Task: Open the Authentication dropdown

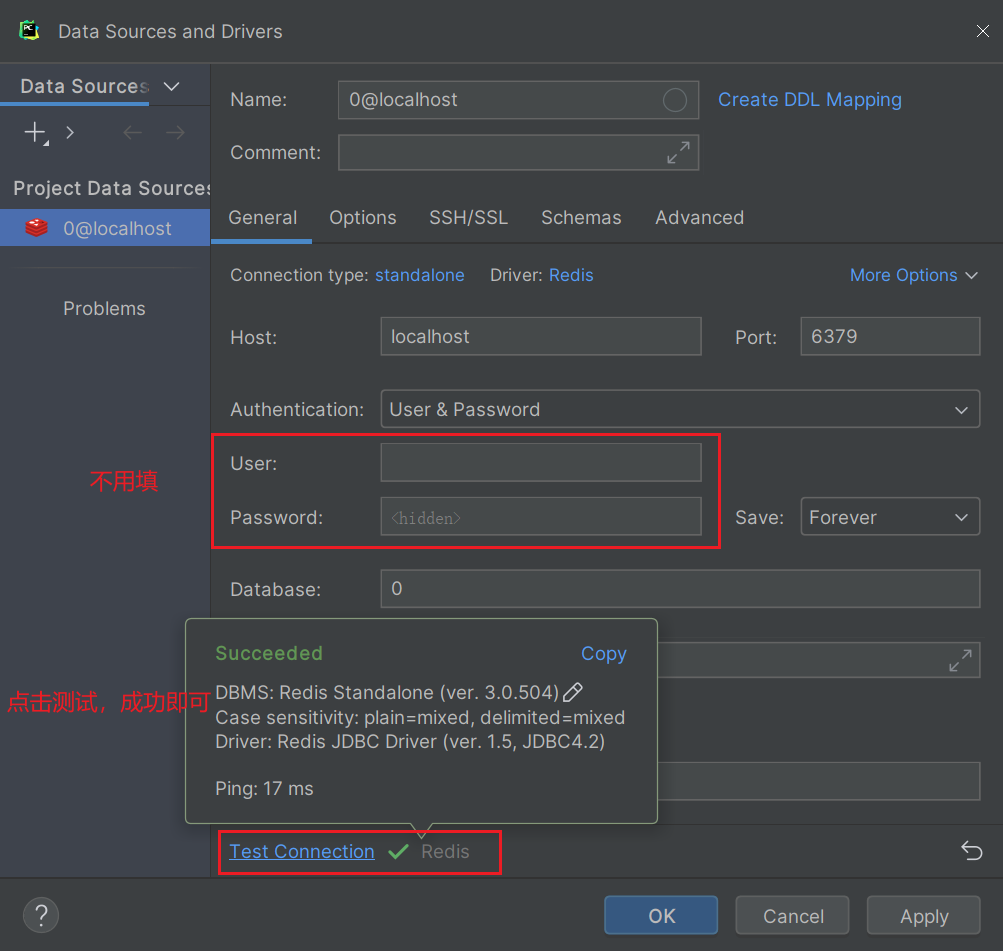Action: (680, 409)
